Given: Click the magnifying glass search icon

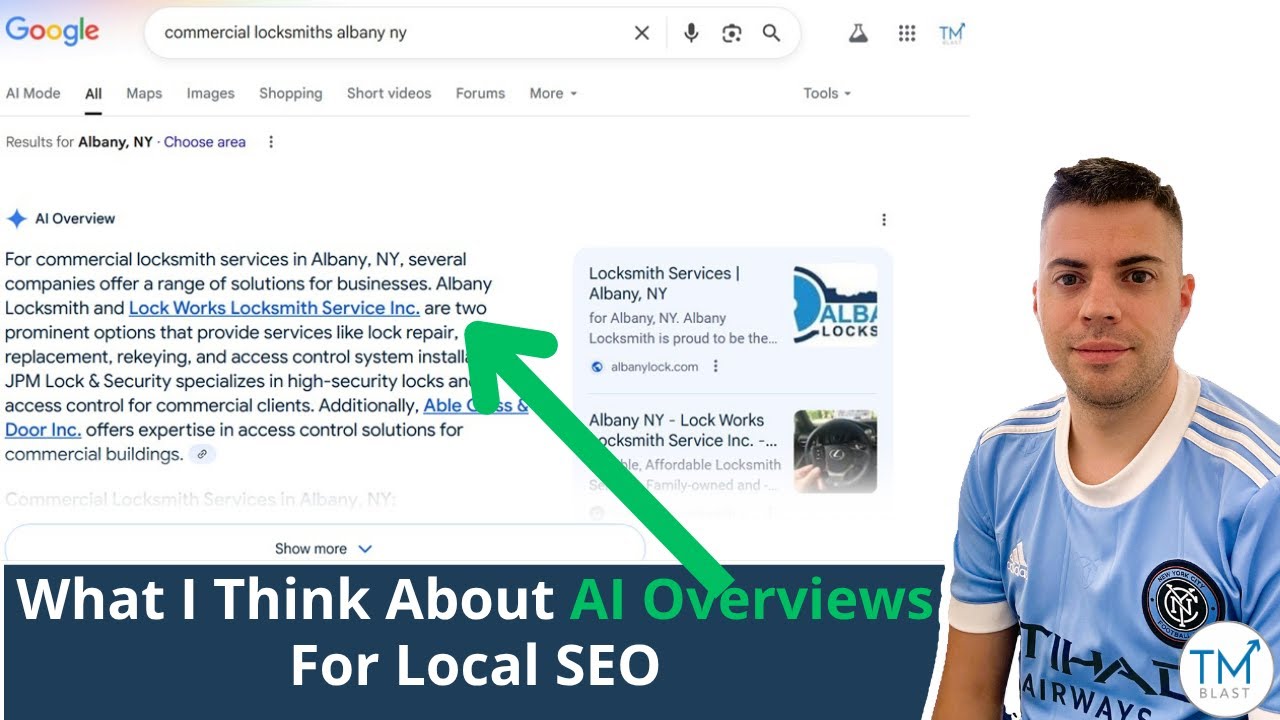Looking at the screenshot, I should [x=771, y=33].
